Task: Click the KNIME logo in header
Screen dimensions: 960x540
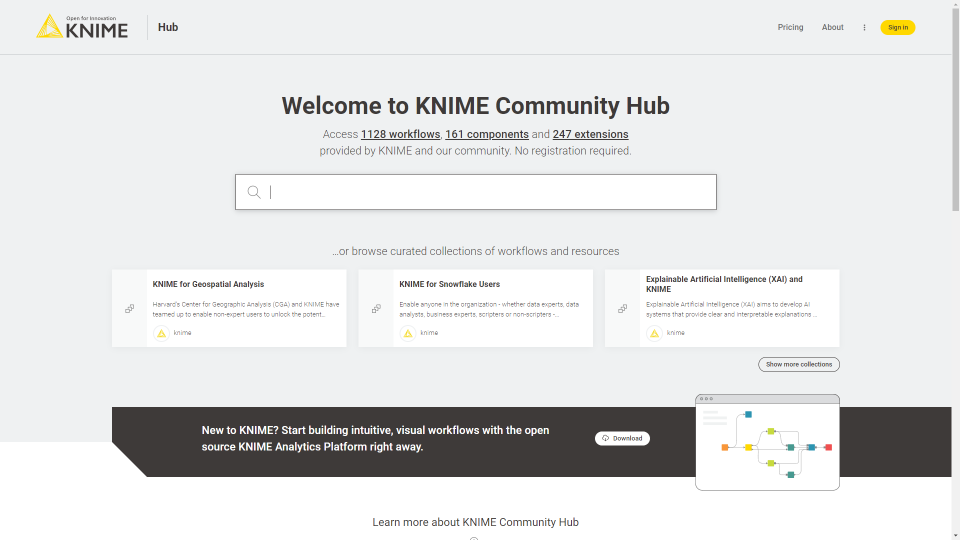Action: 82,27
